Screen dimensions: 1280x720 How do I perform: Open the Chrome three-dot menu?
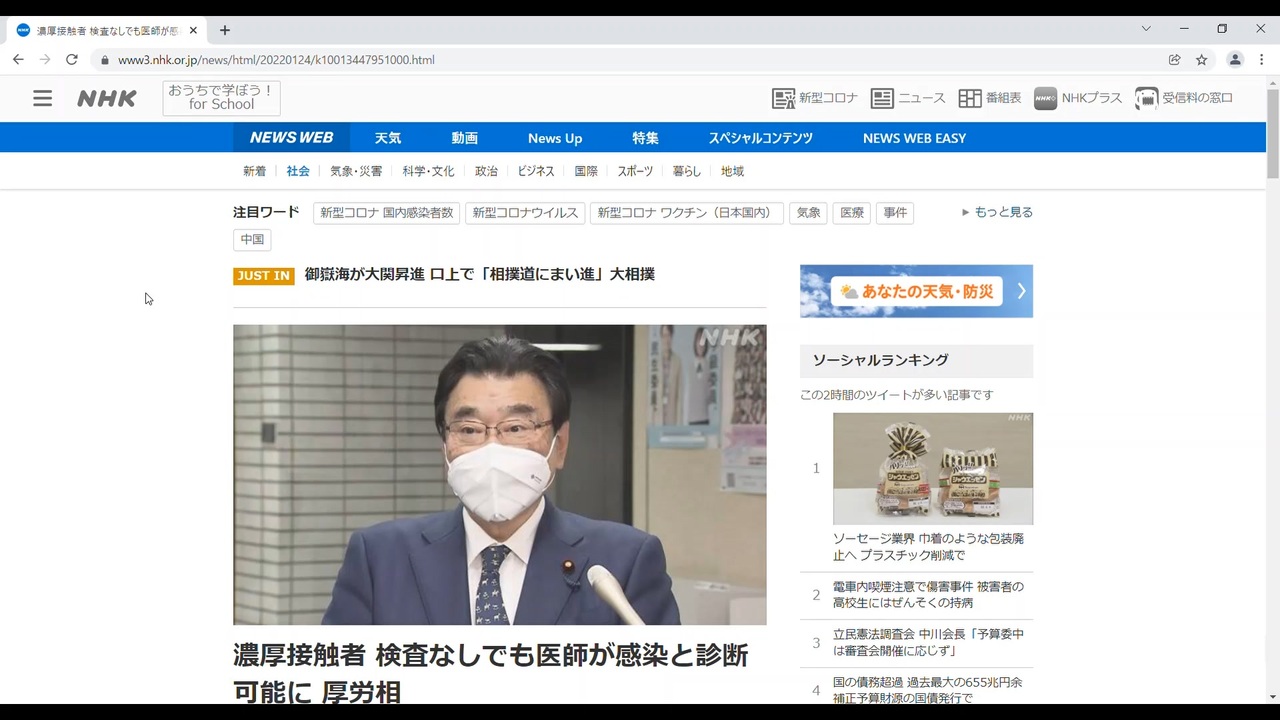tap(1261, 60)
